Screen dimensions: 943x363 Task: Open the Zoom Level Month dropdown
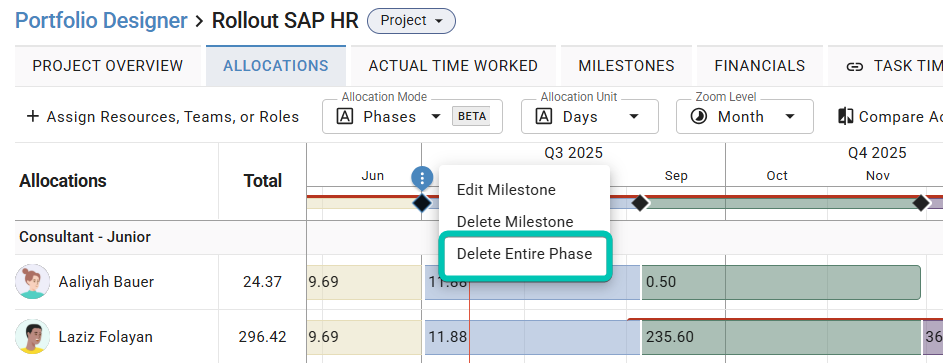(745, 117)
